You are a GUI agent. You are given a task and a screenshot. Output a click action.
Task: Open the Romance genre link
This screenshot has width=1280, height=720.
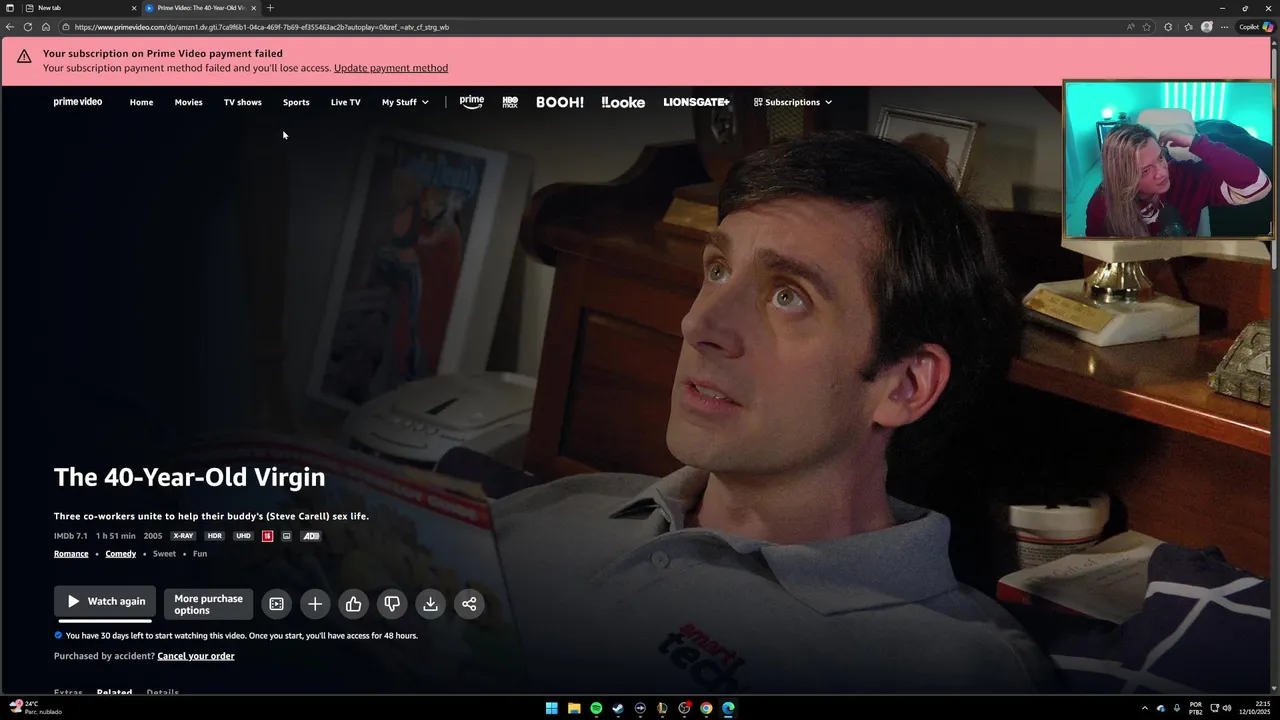click(x=71, y=554)
